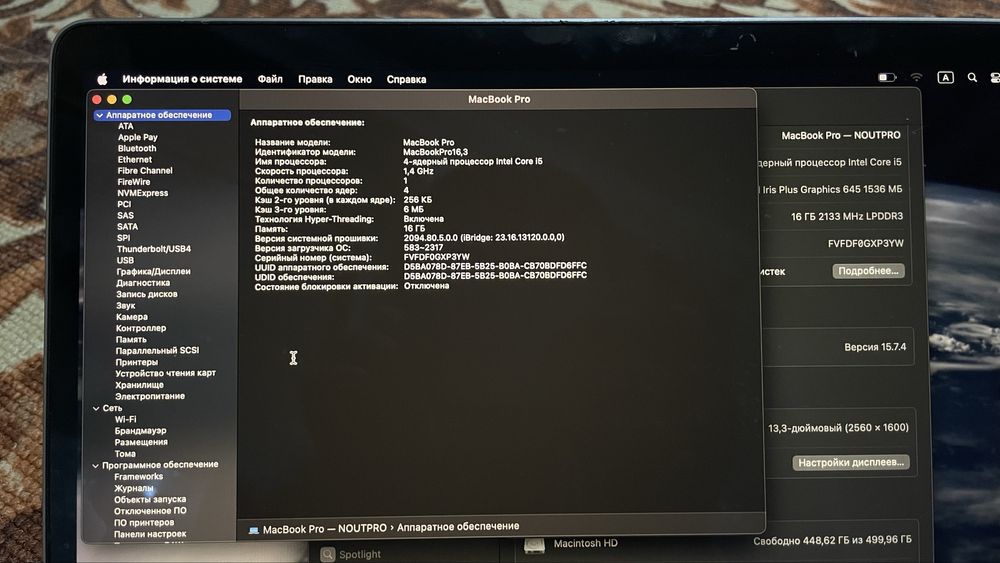Select Графика/Дисплеи in the sidebar
Screen dimensions: 1000x563
coord(154,272)
